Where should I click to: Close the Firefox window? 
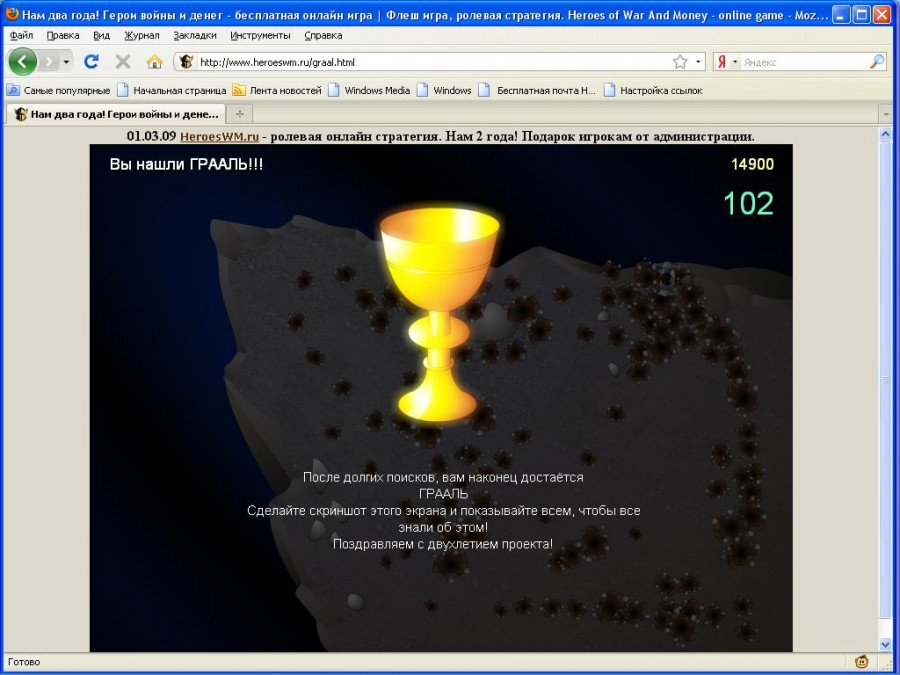882,14
